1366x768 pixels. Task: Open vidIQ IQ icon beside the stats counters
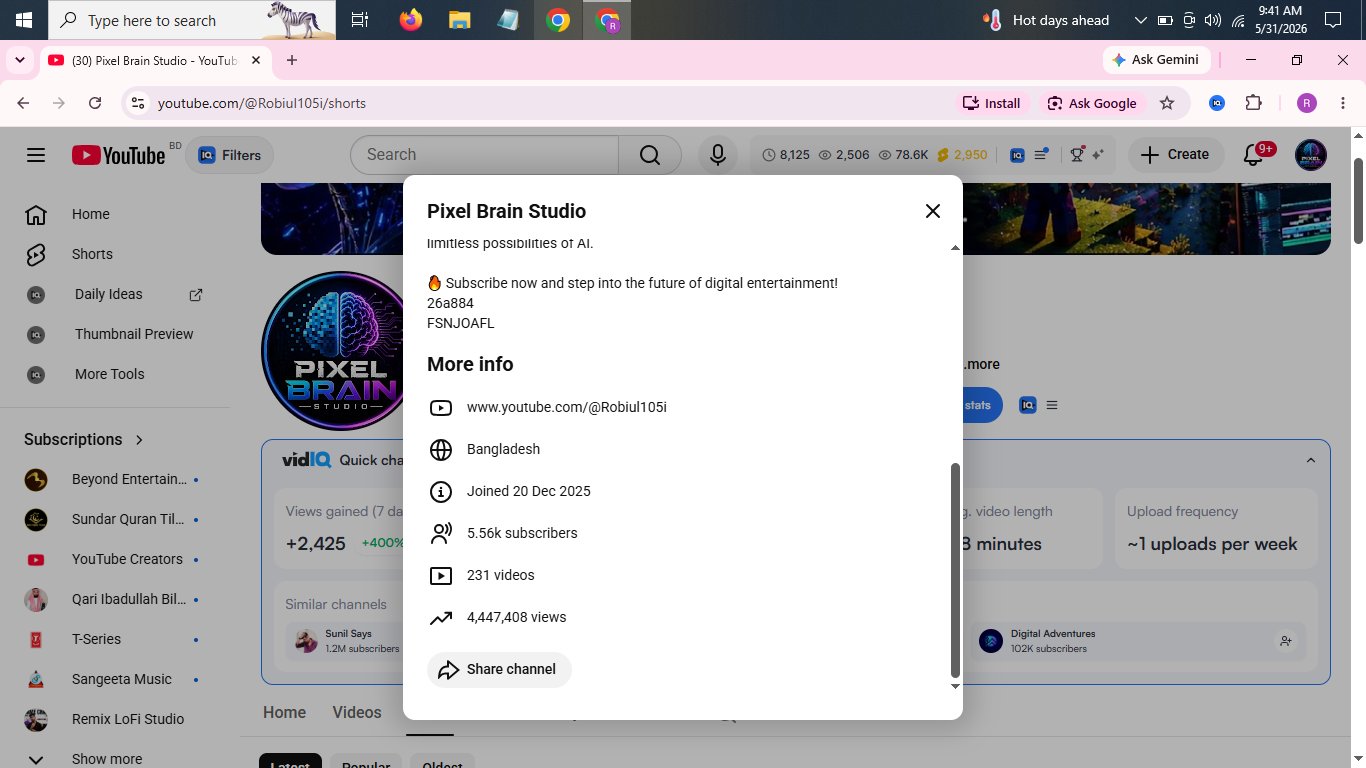click(1017, 155)
